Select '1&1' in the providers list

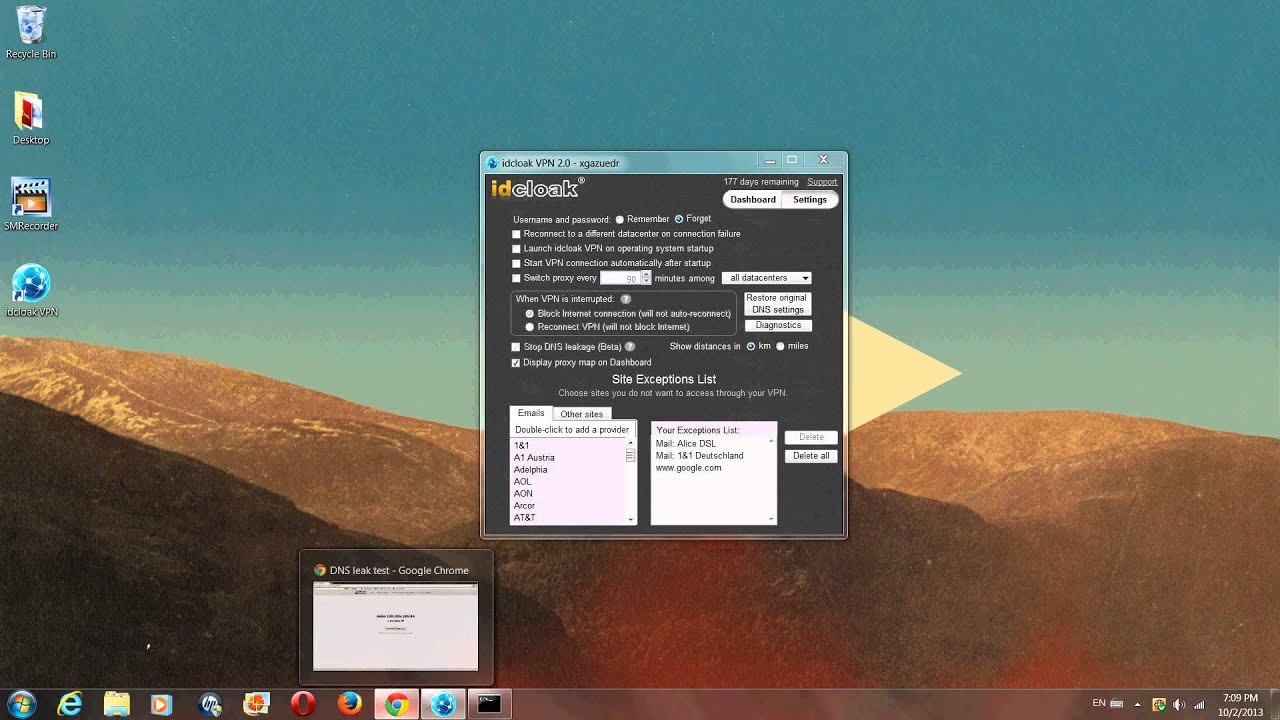tap(522, 446)
